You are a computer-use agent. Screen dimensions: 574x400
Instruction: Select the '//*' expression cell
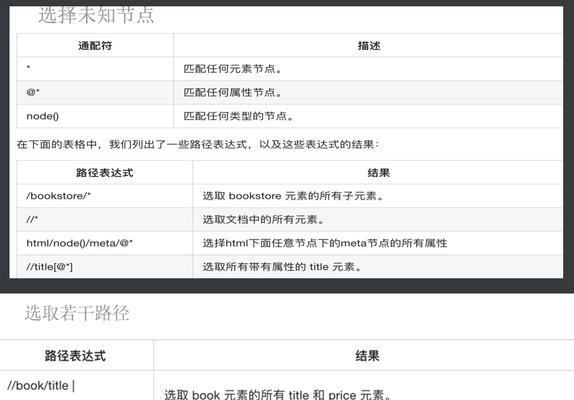coord(105,220)
